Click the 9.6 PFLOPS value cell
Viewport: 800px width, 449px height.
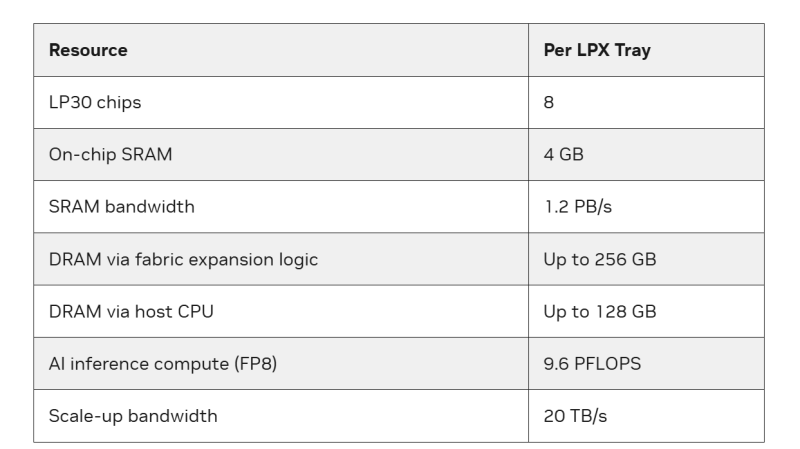pyautogui.click(x=585, y=363)
